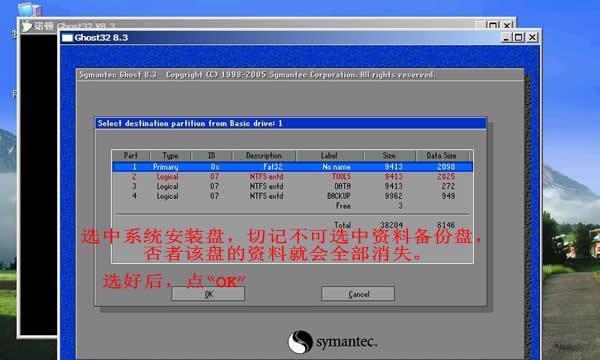
Task: Select partition 1 Primary Fat32 row
Action: (292, 167)
